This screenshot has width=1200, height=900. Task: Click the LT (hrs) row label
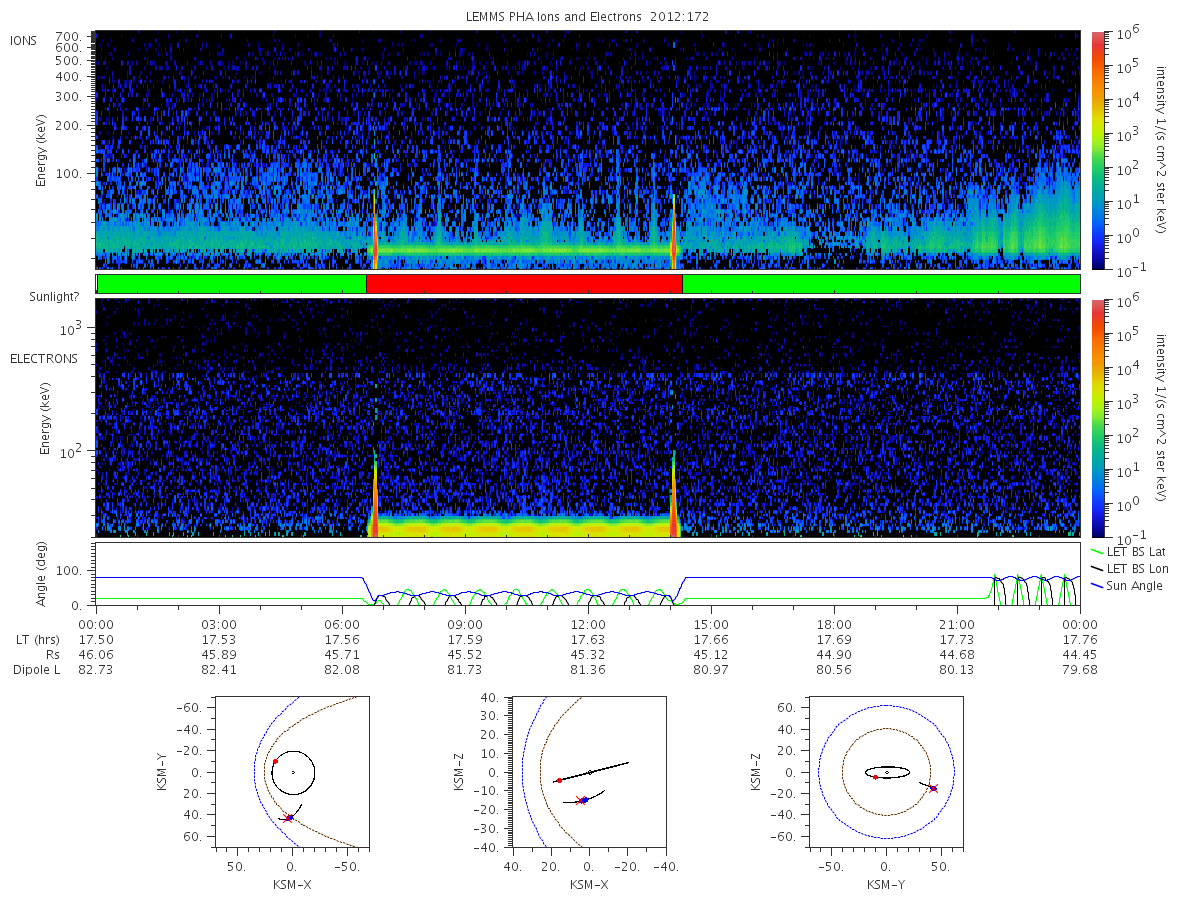(x=39, y=639)
